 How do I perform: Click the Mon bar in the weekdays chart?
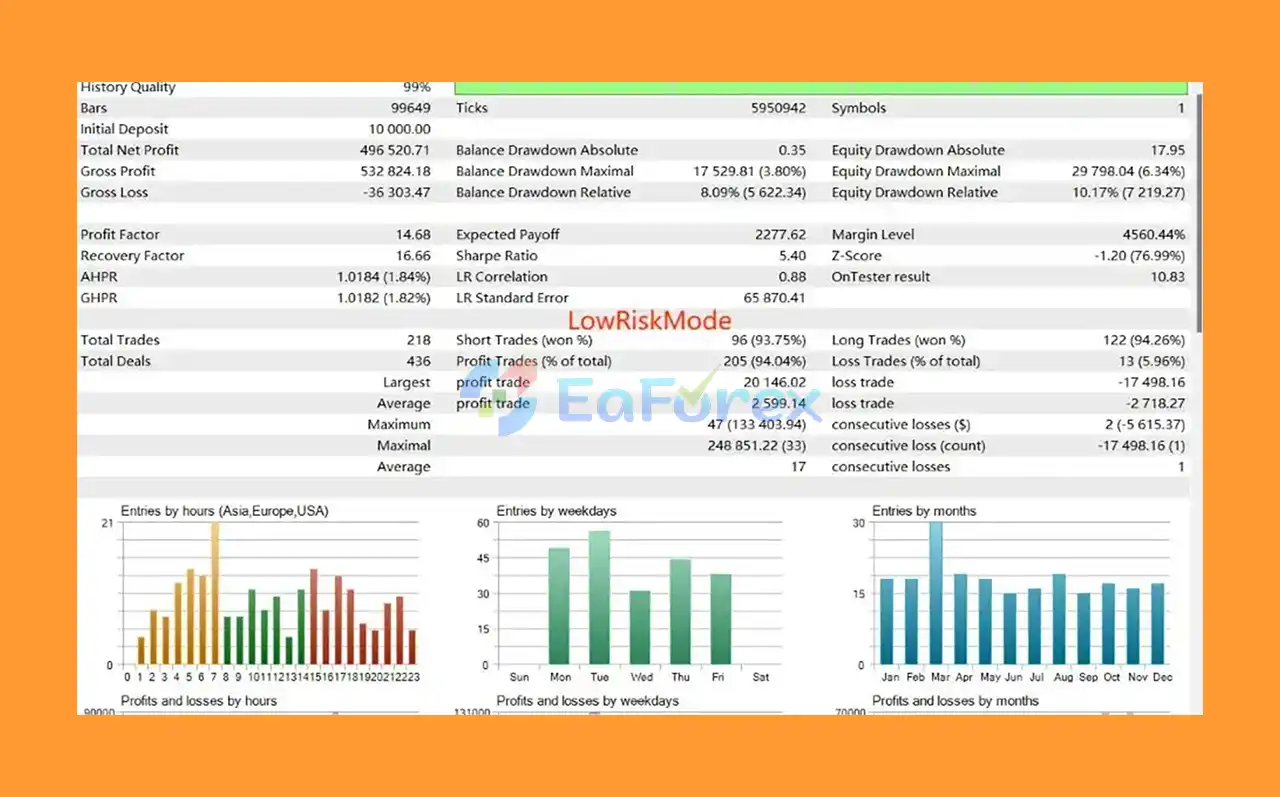(559, 607)
